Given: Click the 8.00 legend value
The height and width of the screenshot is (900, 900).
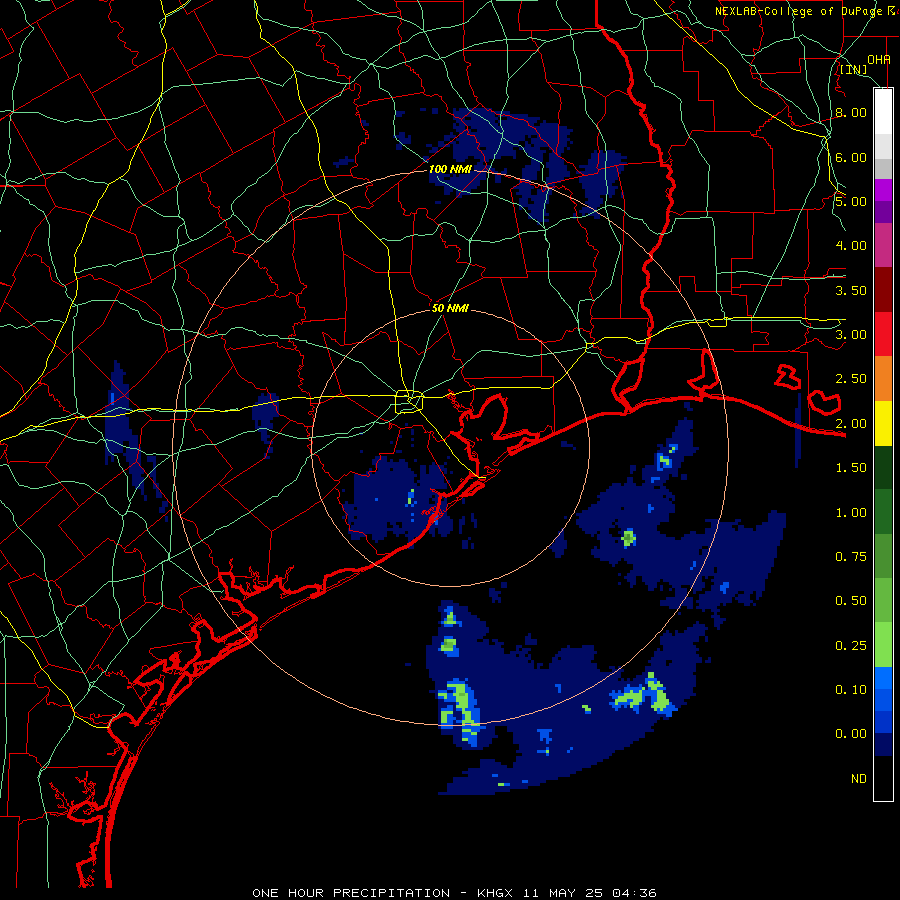Looking at the screenshot, I should [851, 112].
